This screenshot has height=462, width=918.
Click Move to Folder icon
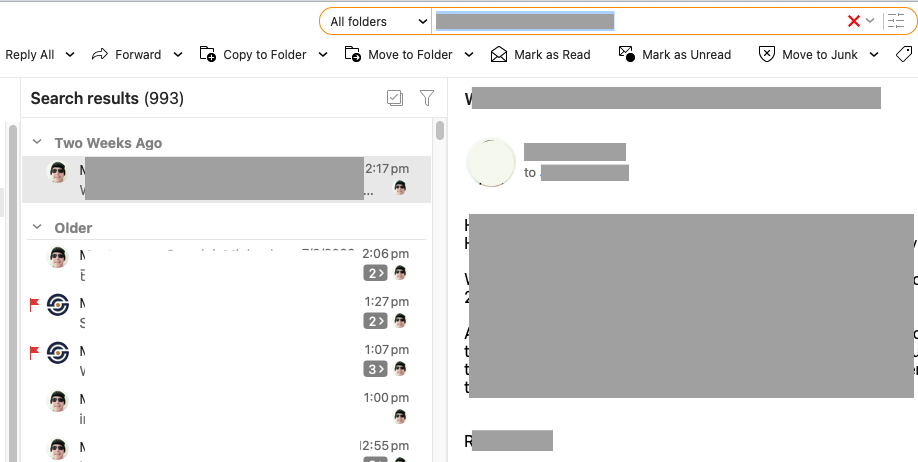(x=353, y=55)
